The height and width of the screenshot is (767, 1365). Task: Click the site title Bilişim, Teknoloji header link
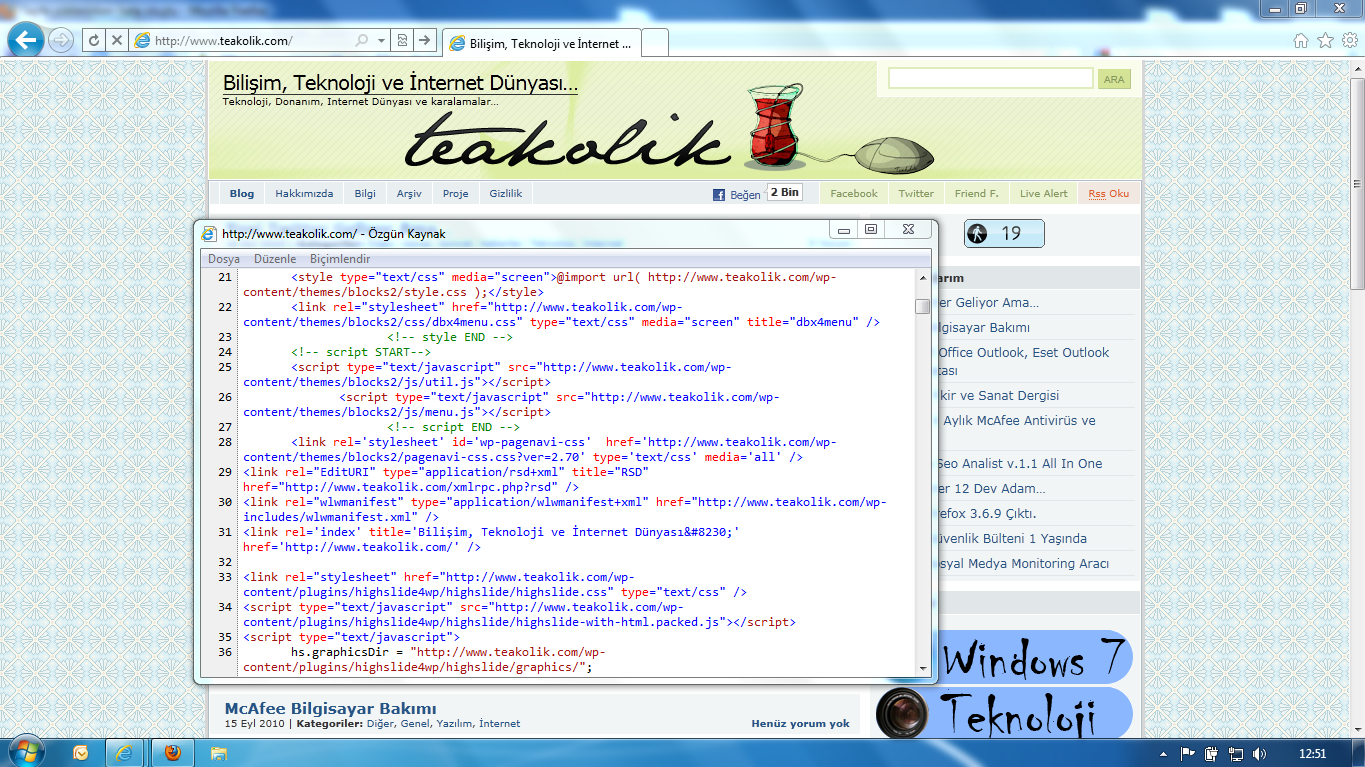pyautogui.click(x=400, y=83)
